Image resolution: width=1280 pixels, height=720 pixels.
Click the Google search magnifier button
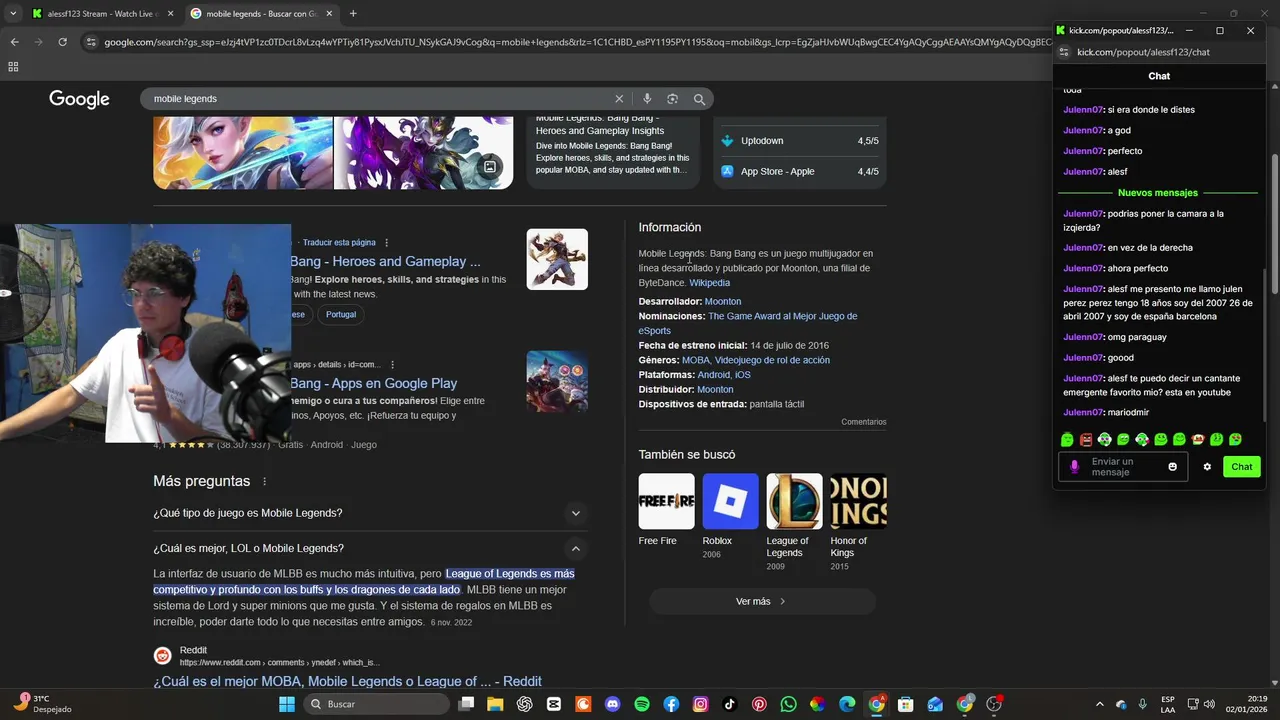tap(700, 99)
